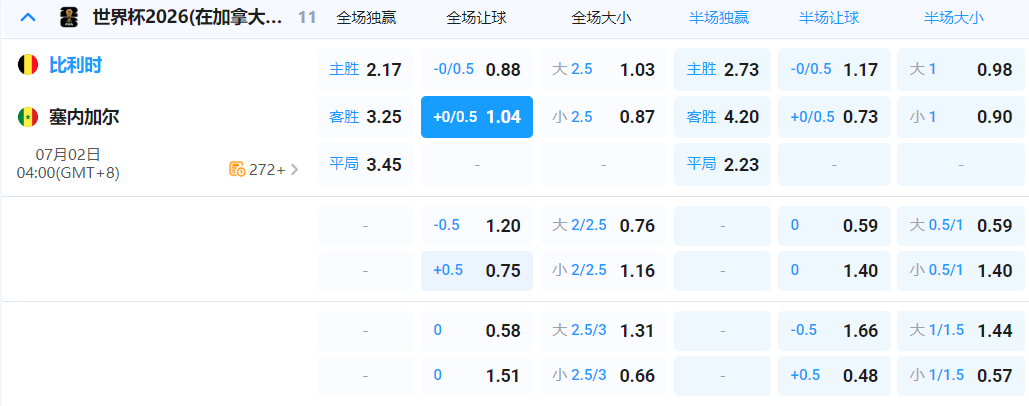The image size is (1029, 406).
Task: Click the 全场大小 column header
Action: click(x=602, y=18)
